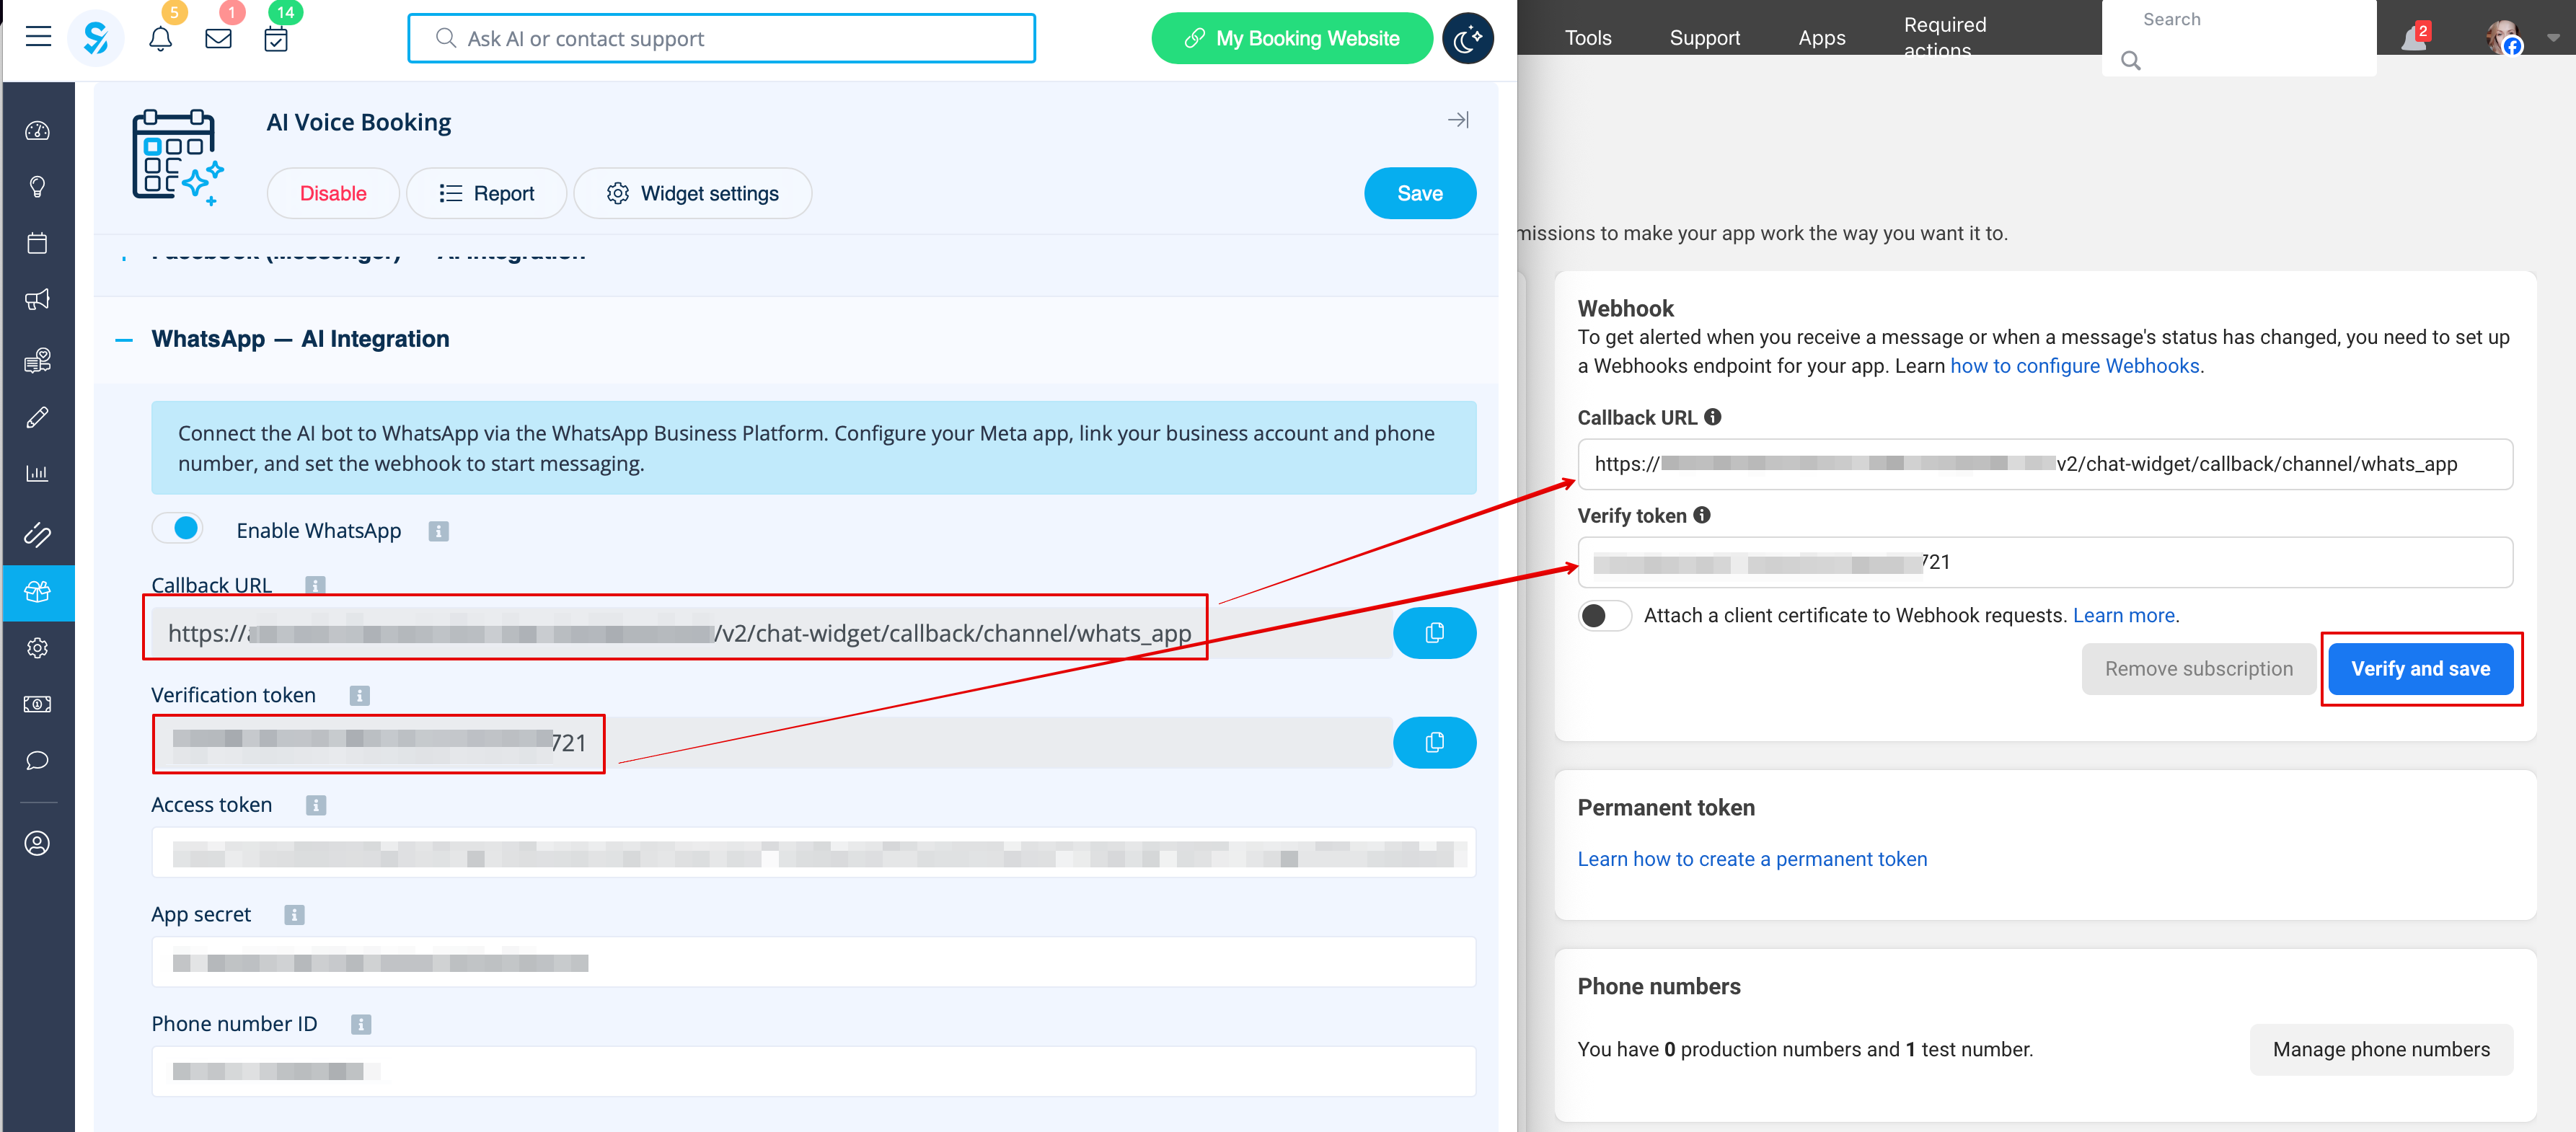Open chat bubble sidebar icon

(37, 761)
